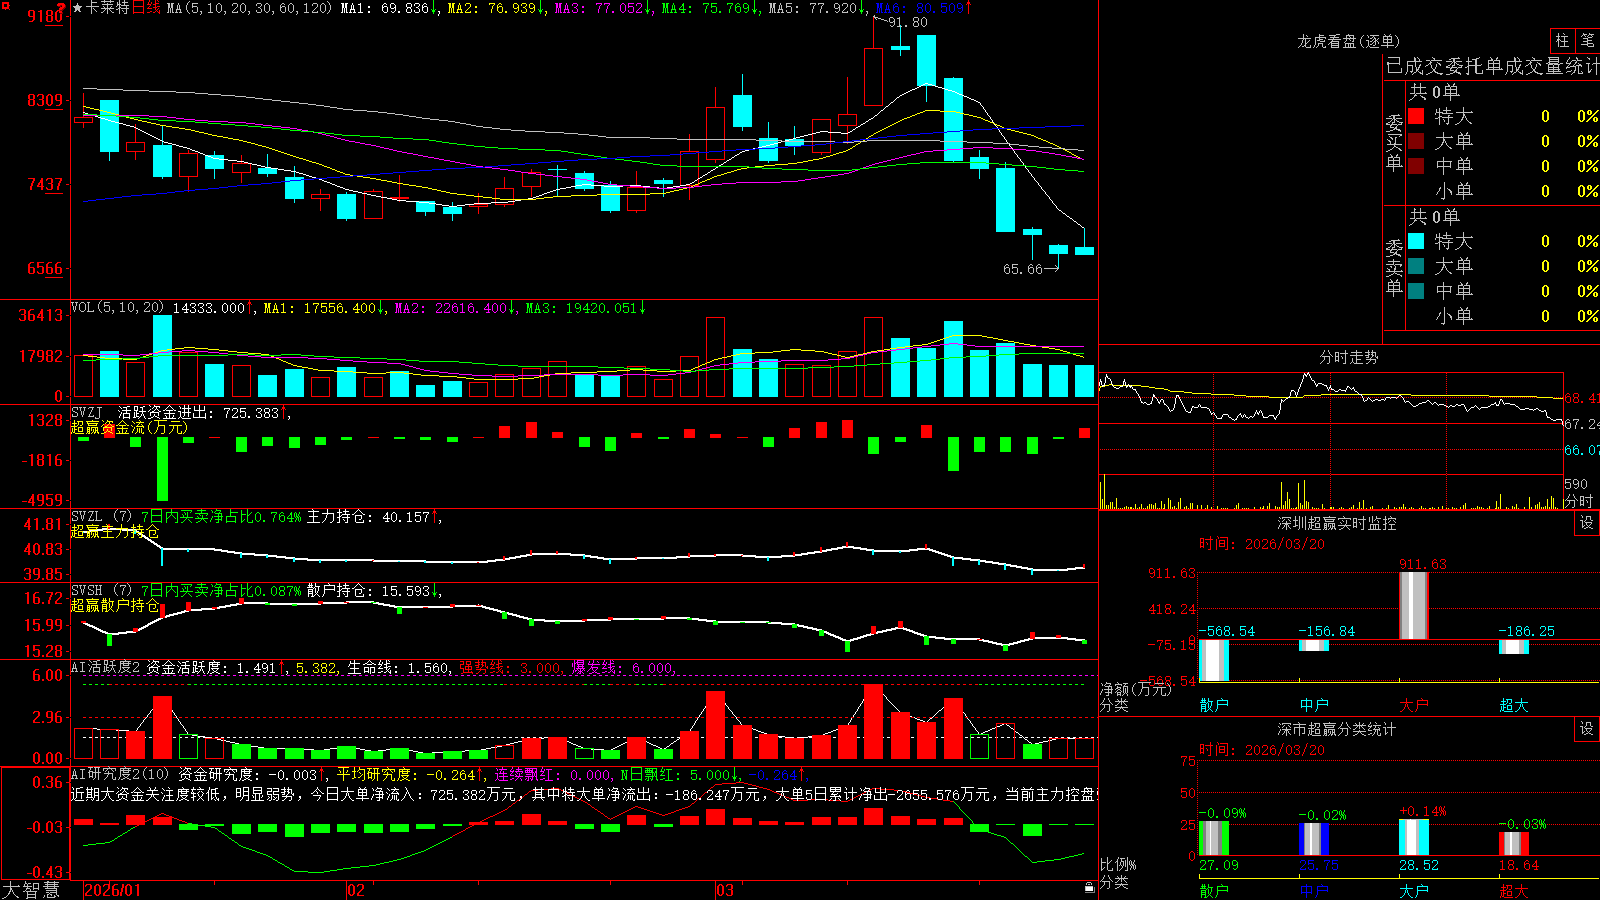
Task: Select 中户 in 深圳超赢实时监控 chart
Action: point(1314,705)
